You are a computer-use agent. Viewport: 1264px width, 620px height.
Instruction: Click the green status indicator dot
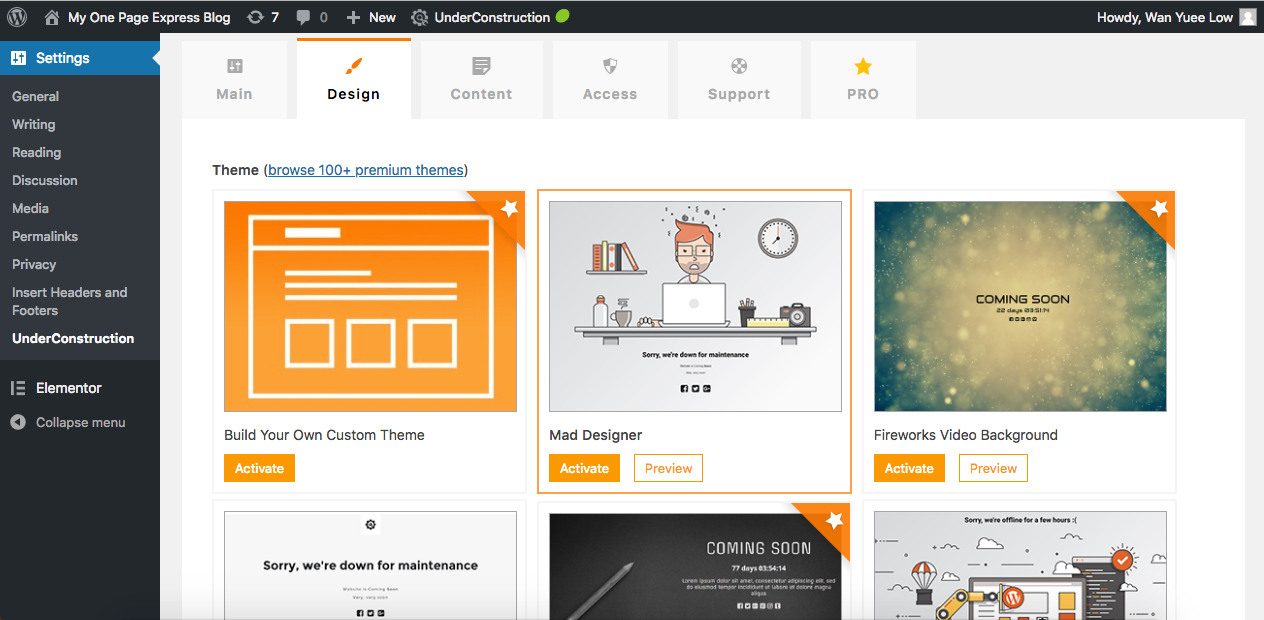click(562, 16)
